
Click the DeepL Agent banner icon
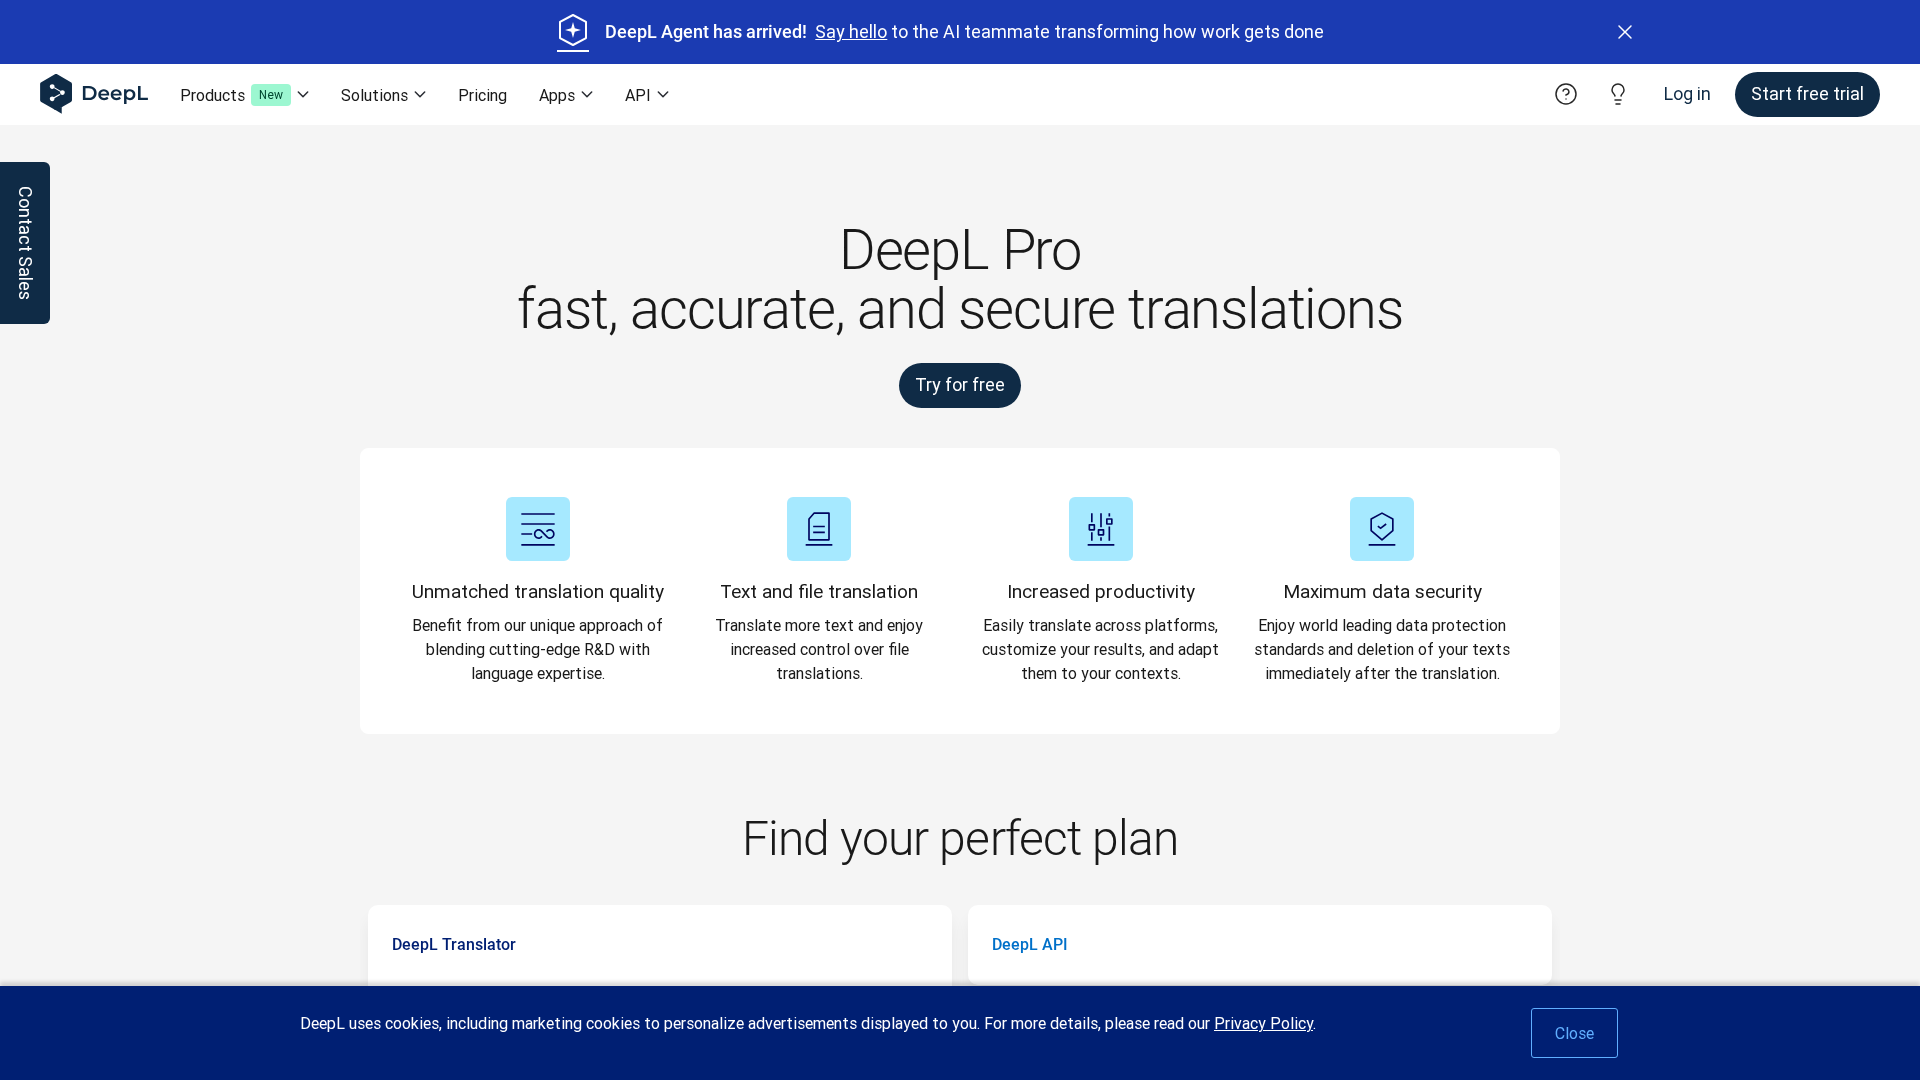tap(573, 32)
